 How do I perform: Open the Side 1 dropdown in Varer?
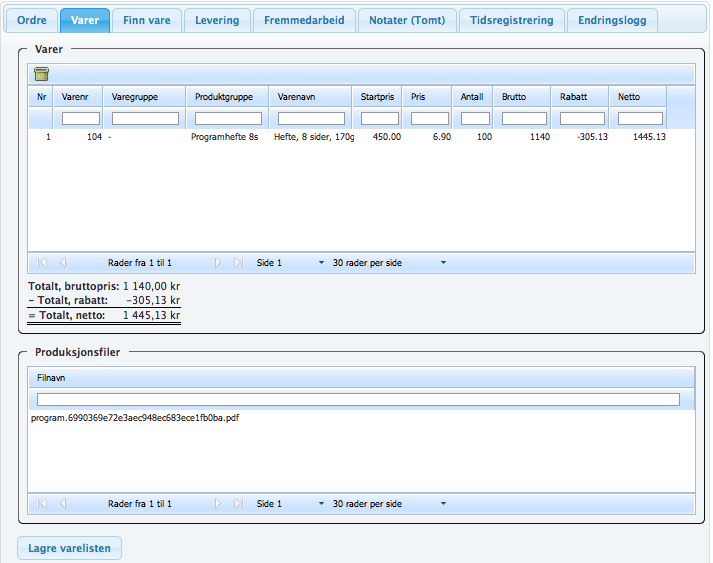[290, 263]
